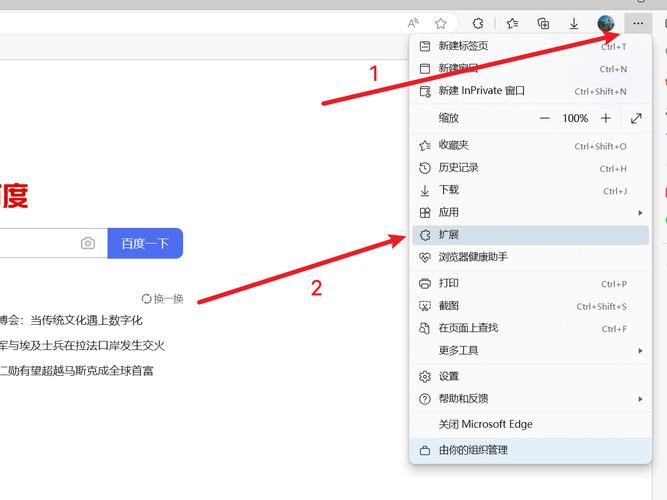Open headline about 埃及士兵在拉法口岸
This screenshot has width=667, height=500.
point(82,346)
